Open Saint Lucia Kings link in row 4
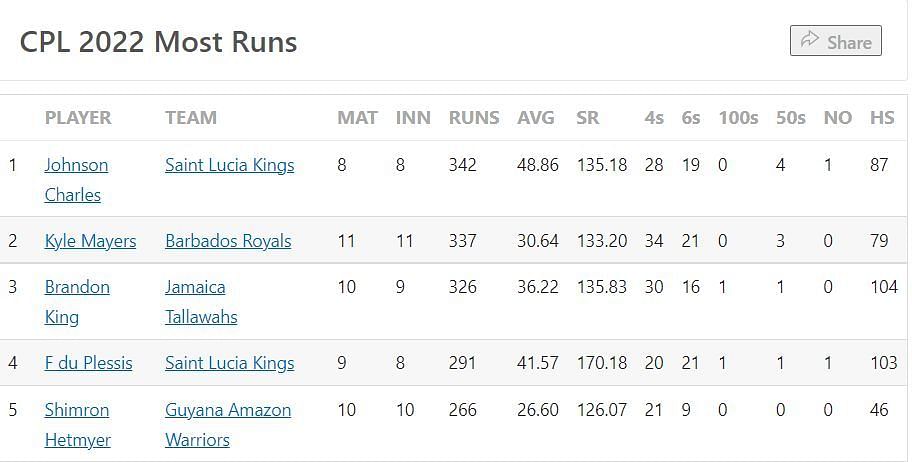Image resolution: width=912 pixels, height=462 pixels. click(x=230, y=363)
